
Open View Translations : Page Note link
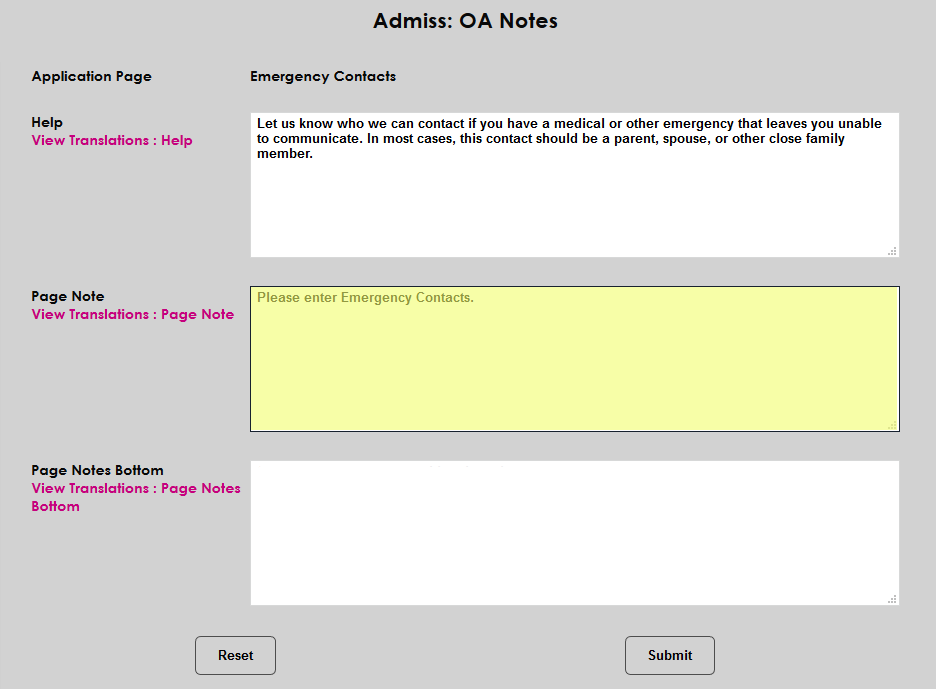tap(132, 314)
